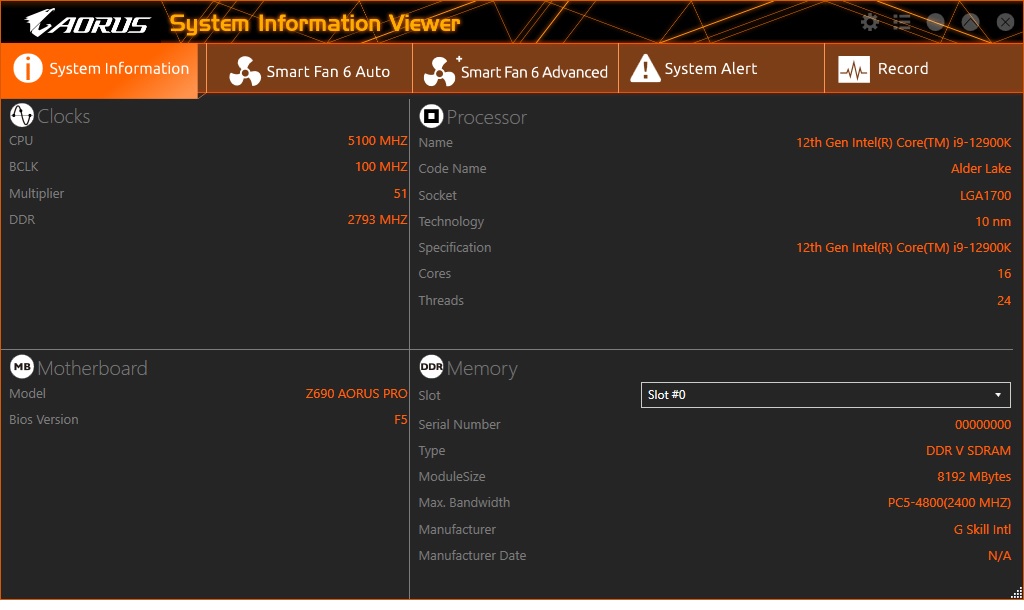Click the motherboard model Z690 AORUS PRO

tap(357, 393)
